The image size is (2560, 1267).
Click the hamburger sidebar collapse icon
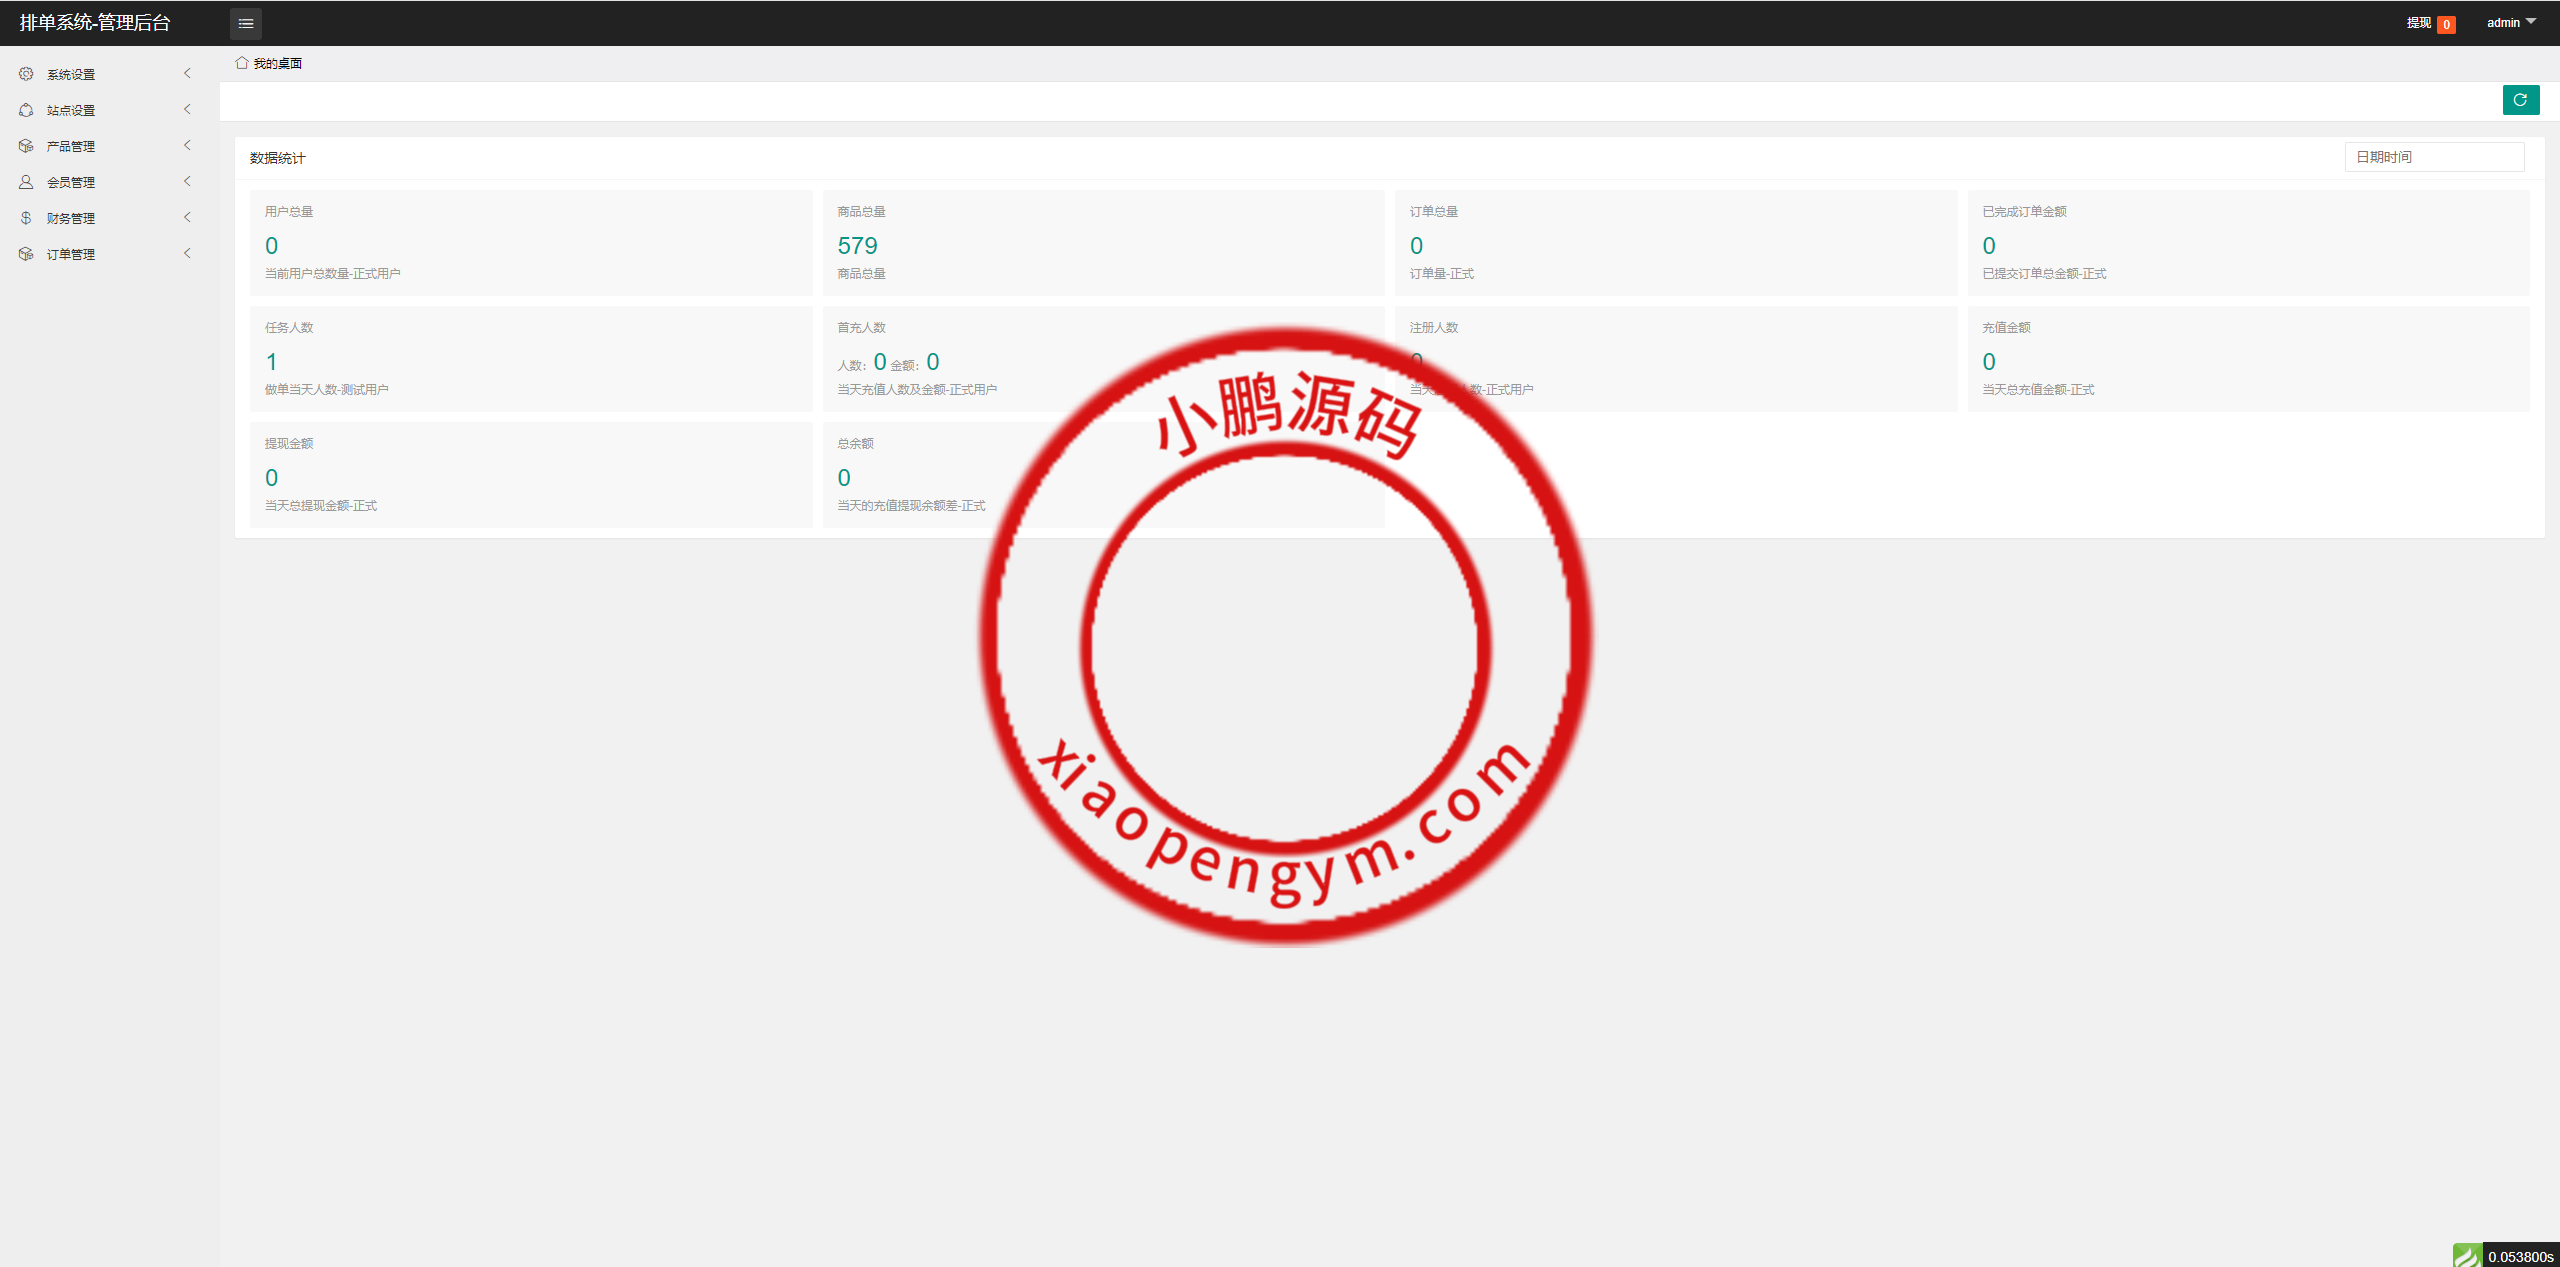coord(246,23)
